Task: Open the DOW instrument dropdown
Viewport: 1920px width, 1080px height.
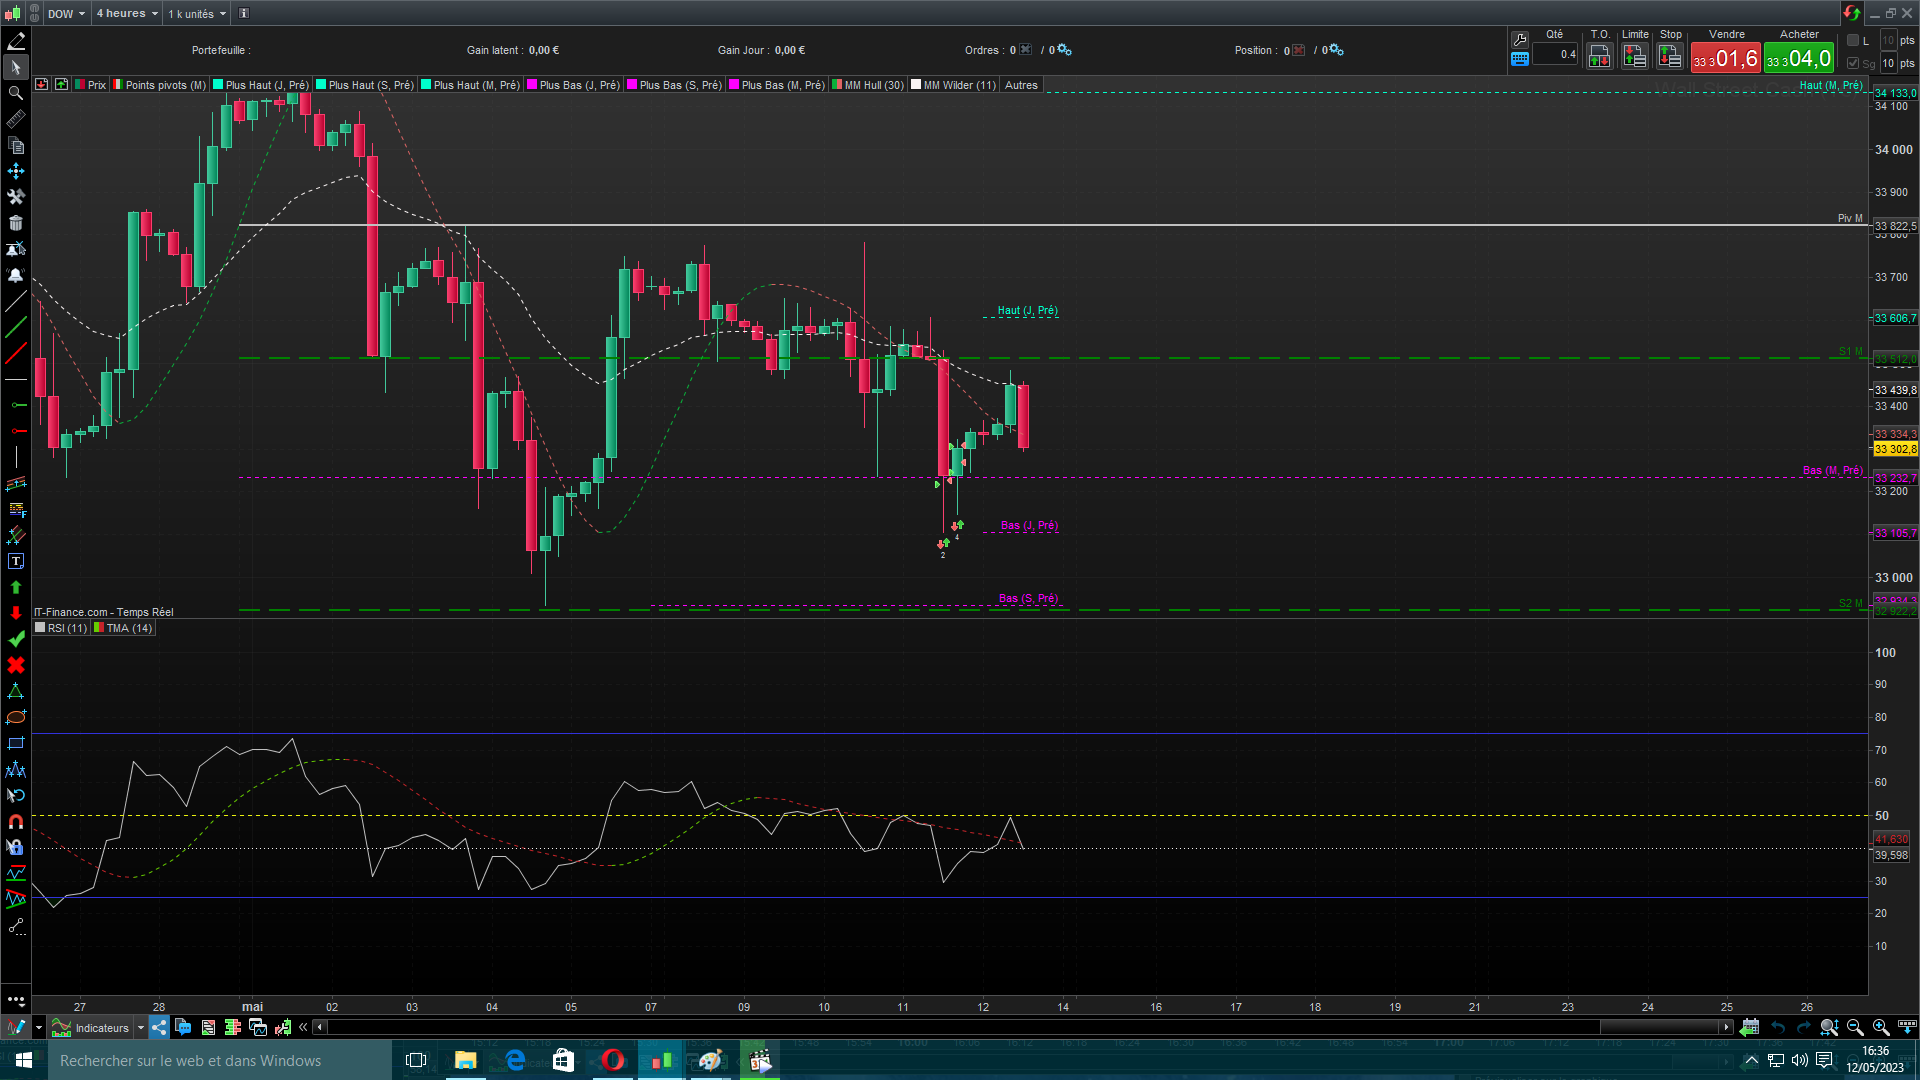Action: click(x=66, y=14)
